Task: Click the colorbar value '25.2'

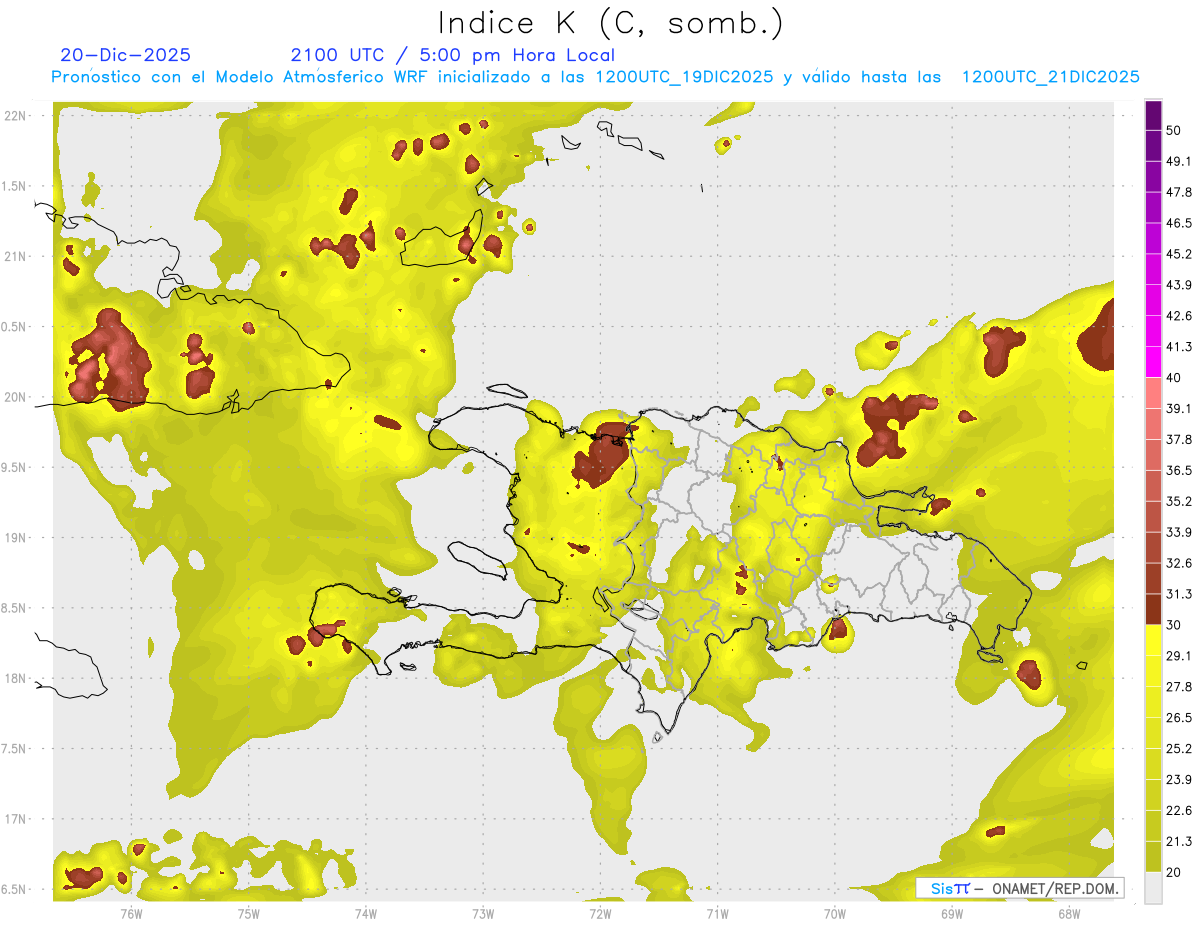Action: (1179, 750)
